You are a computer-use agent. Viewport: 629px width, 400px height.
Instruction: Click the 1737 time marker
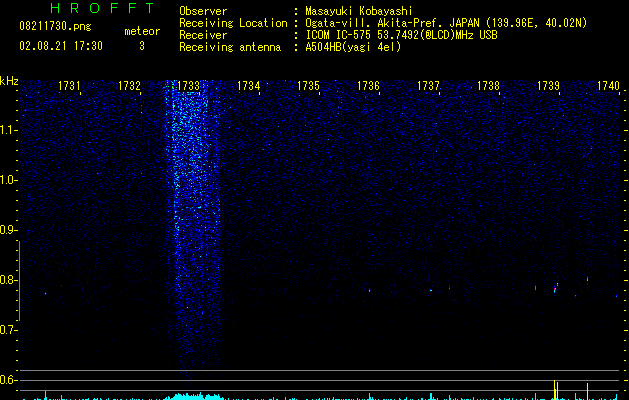pyautogui.click(x=428, y=86)
